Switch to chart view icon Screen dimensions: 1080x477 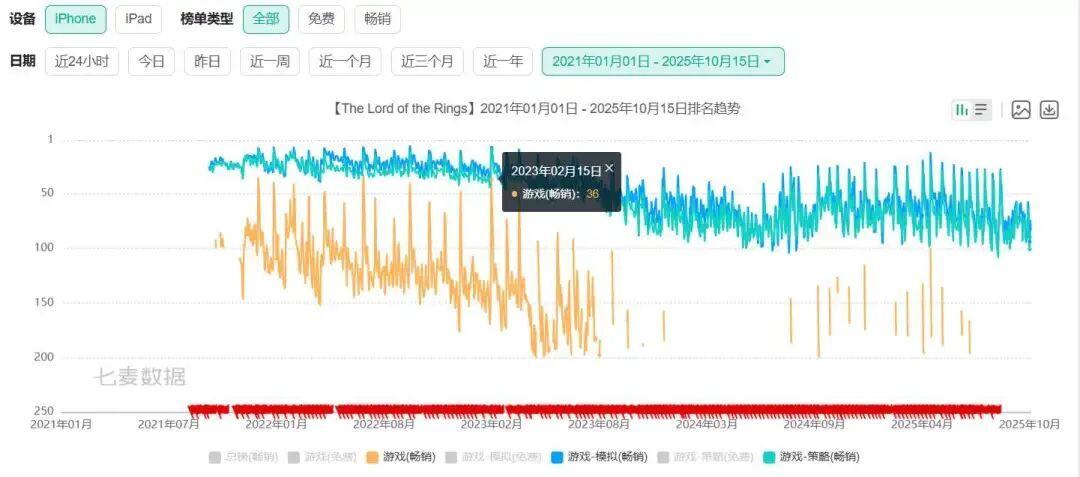[962, 110]
